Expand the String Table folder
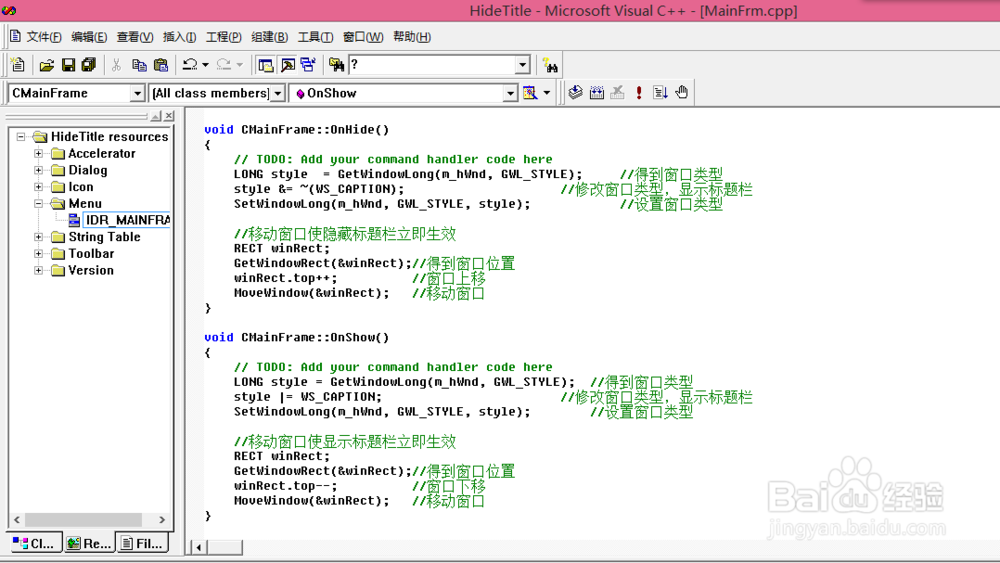The height and width of the screenshot is (563, 1000). 38,237
